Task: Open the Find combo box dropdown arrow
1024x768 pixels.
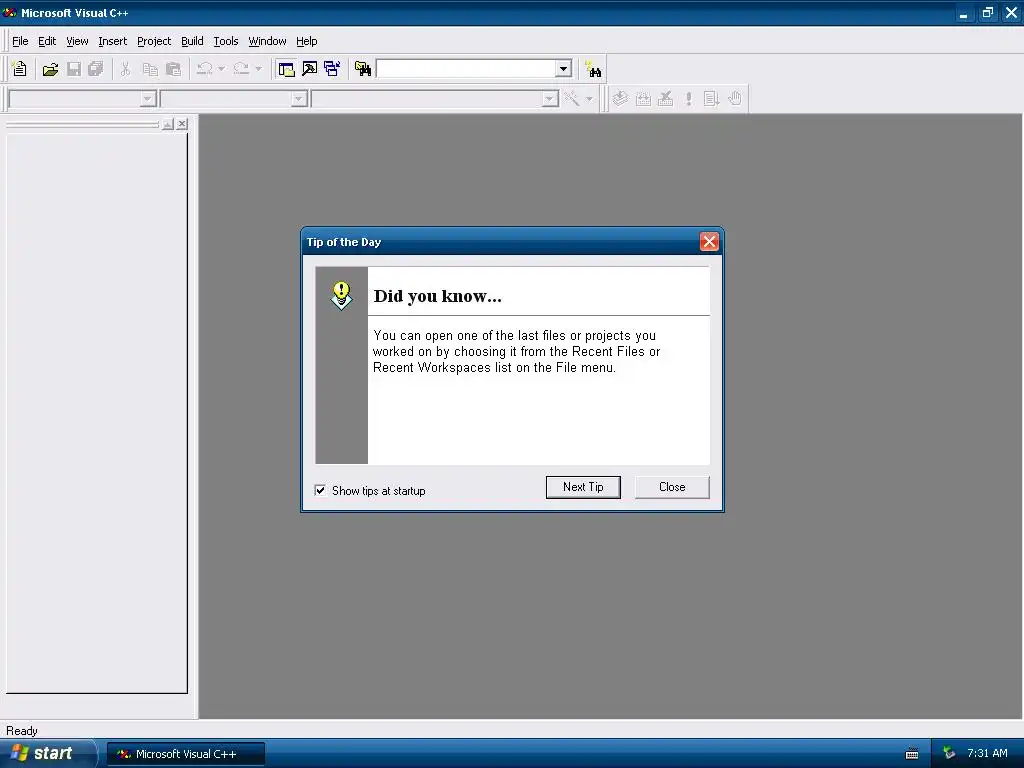Action: [563, 69]
